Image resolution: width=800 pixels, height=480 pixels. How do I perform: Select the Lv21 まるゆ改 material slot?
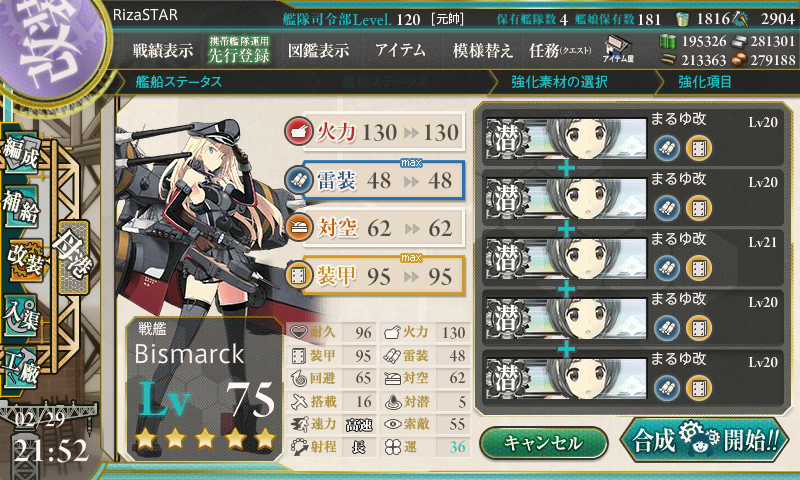633,258
